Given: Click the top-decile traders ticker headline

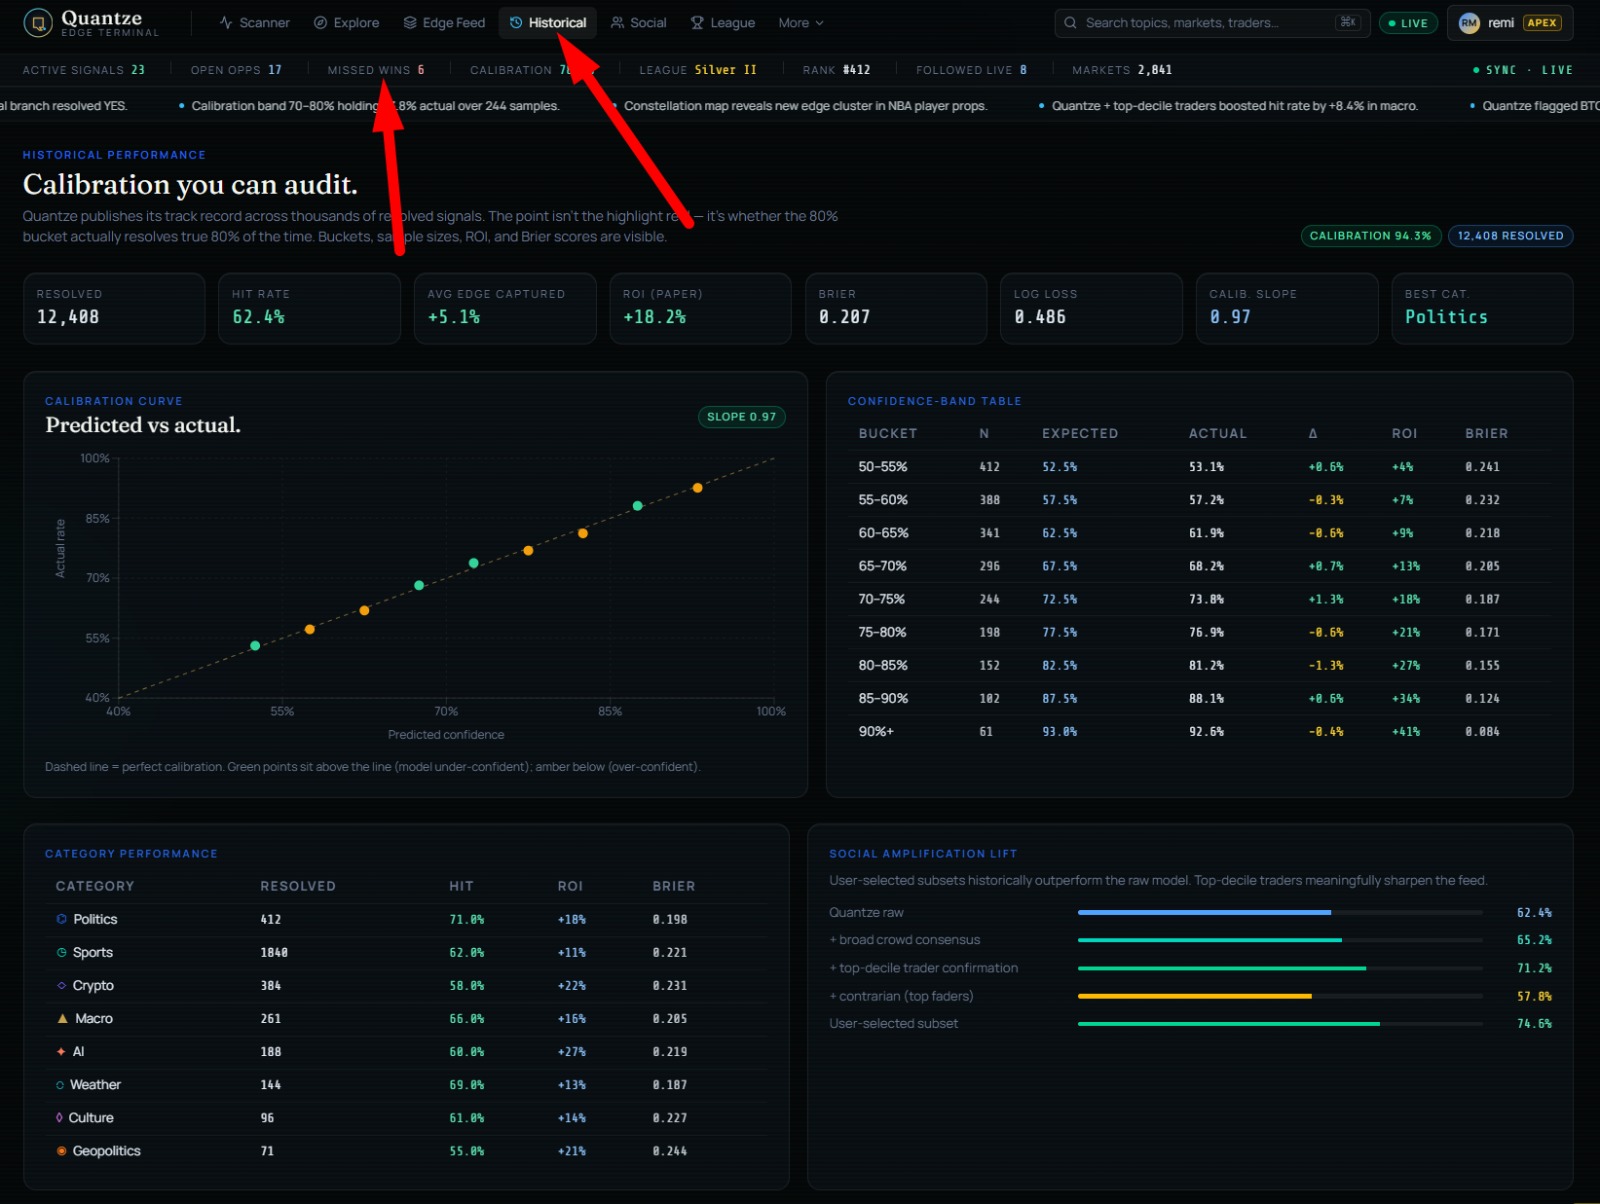Looking at the screenshot, I should 1235,106.
